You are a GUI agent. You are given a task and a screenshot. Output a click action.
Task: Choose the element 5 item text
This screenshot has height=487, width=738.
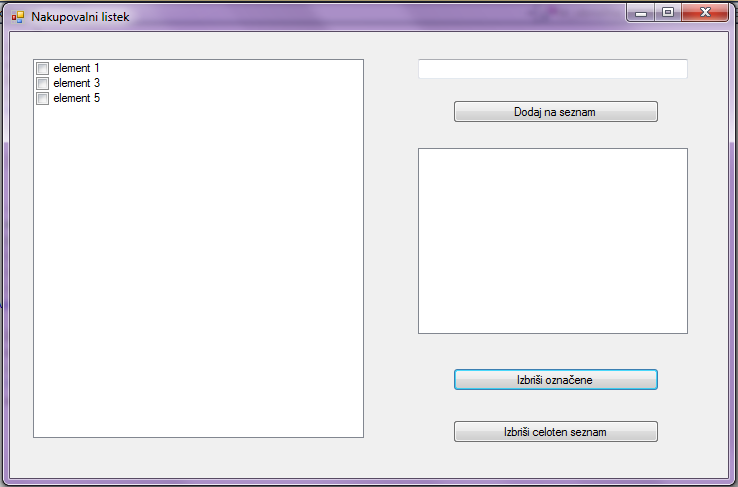[x=76, y=98]
